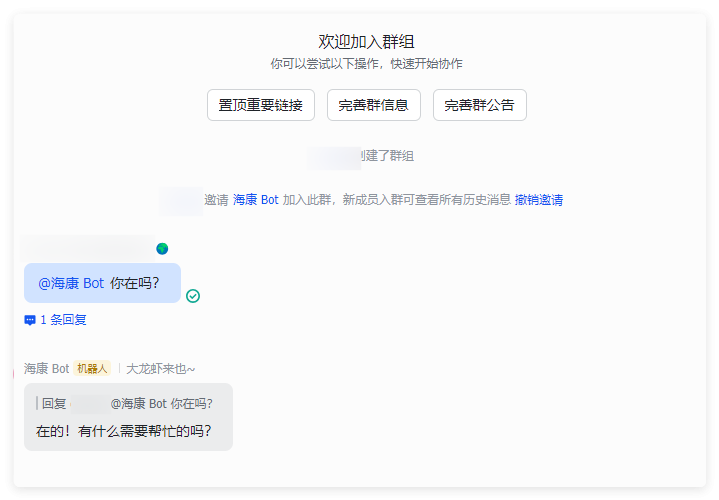Click the 大龙虾来也~ signature text
Screen dimensions: 719x500
pyautogui.click(x=160, y=369)
